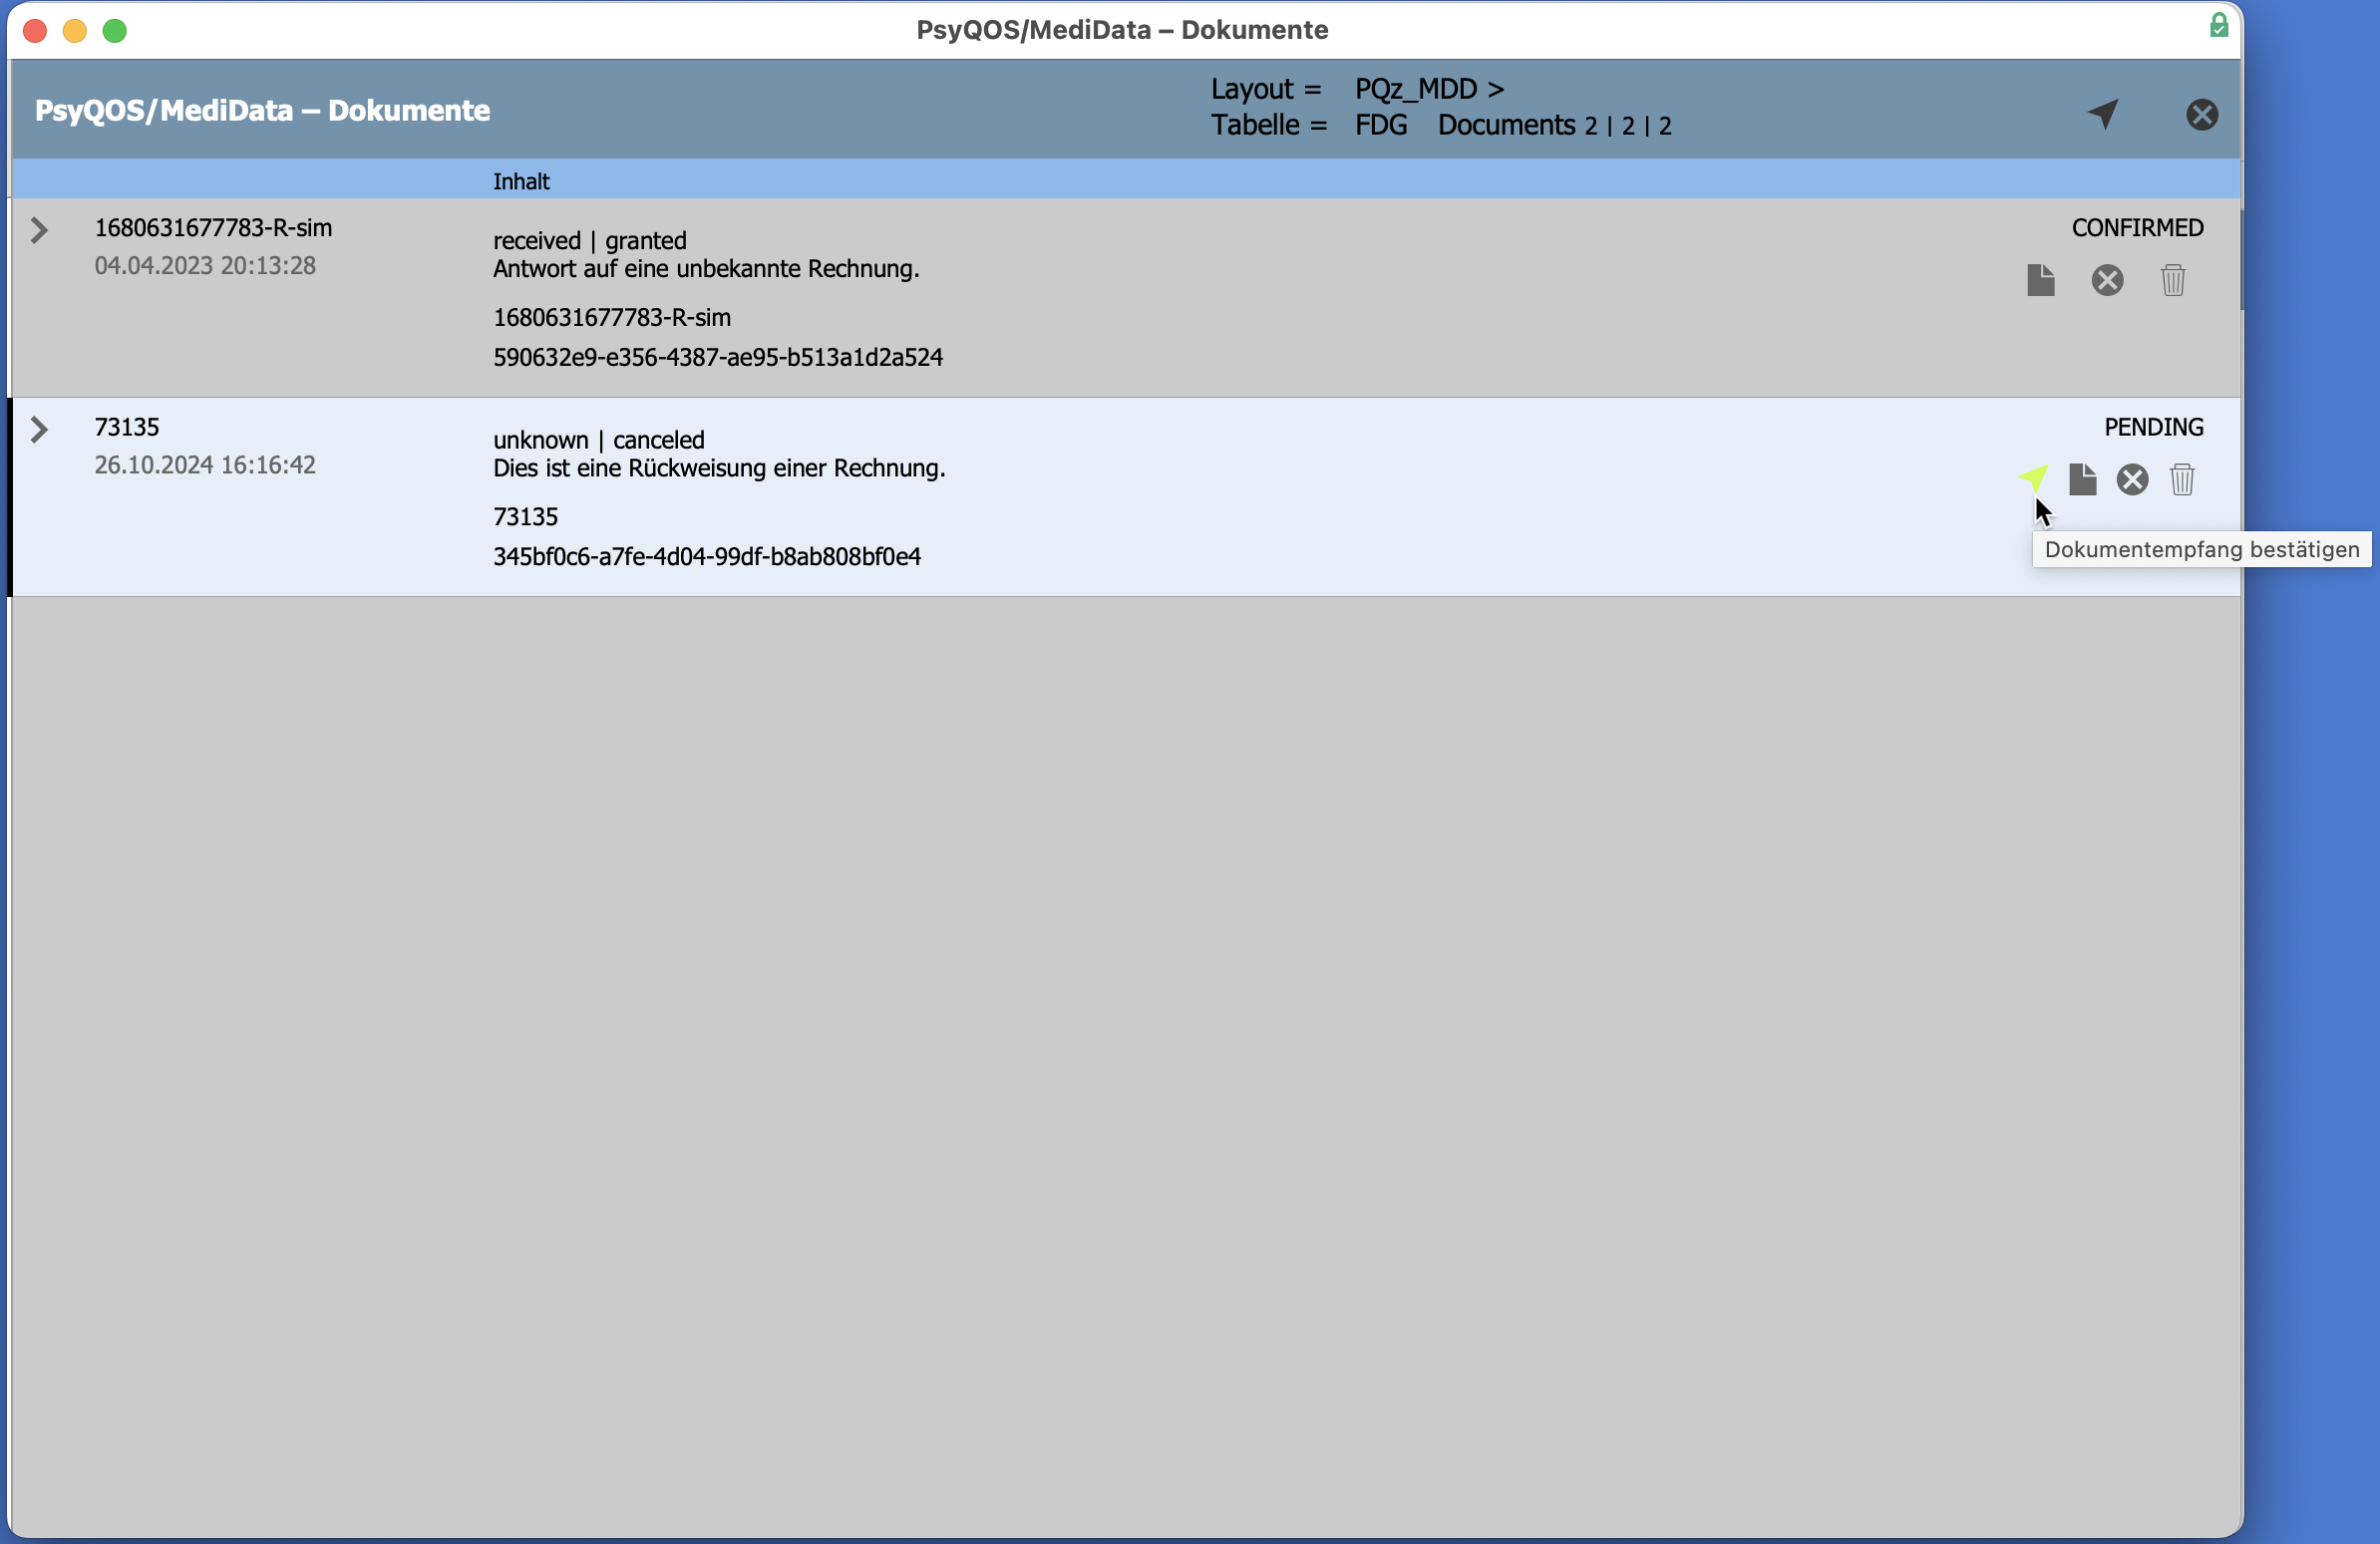Click the delete/trash icon for entry 73135
This screenshot has height=1544, width=2380.
coord(2183,478)
